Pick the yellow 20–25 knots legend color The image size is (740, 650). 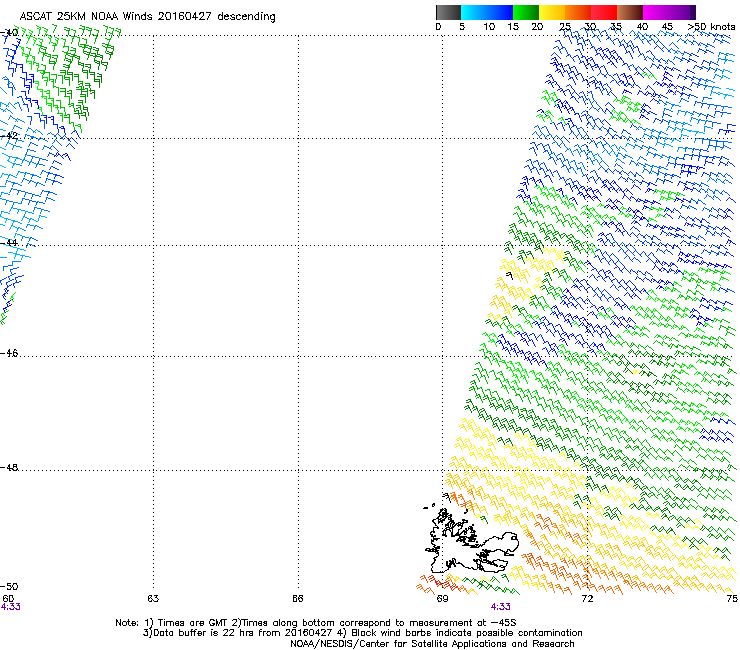tap(552, 12)
